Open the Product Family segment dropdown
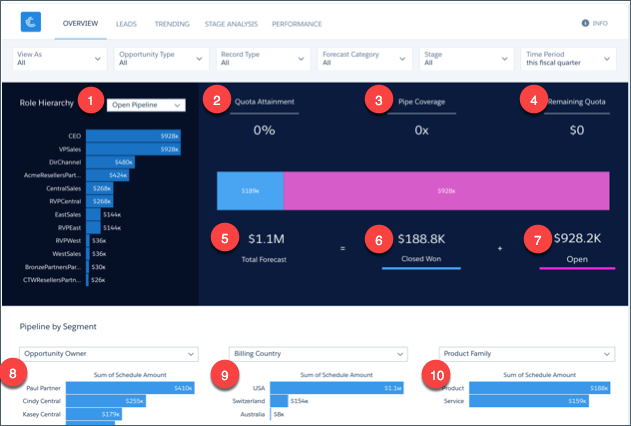This screenshot has width=631, height=426. pyautogui.click(x=527, y=354)
